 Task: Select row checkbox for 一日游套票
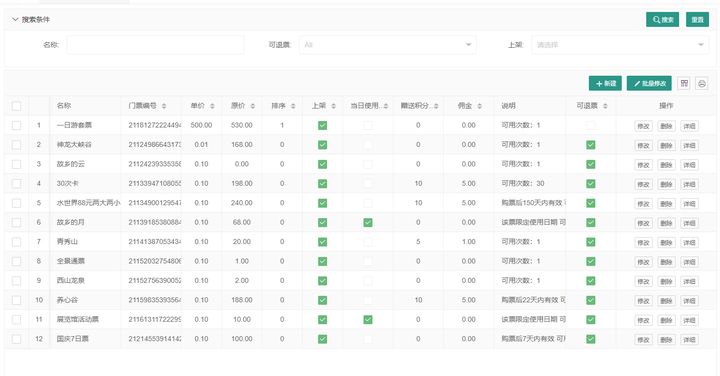click(x=17, y=125)
